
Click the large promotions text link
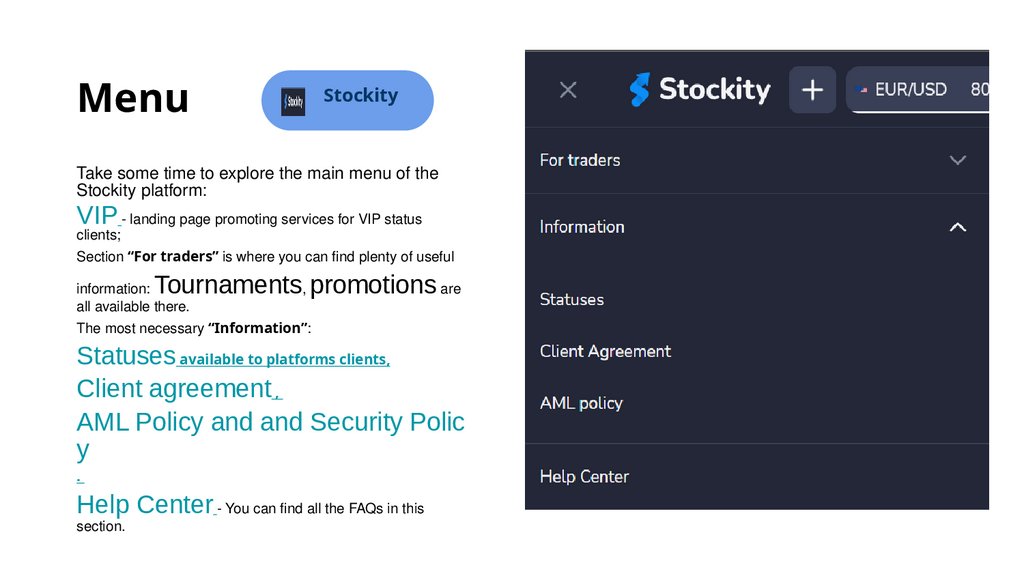click(373, 285)
